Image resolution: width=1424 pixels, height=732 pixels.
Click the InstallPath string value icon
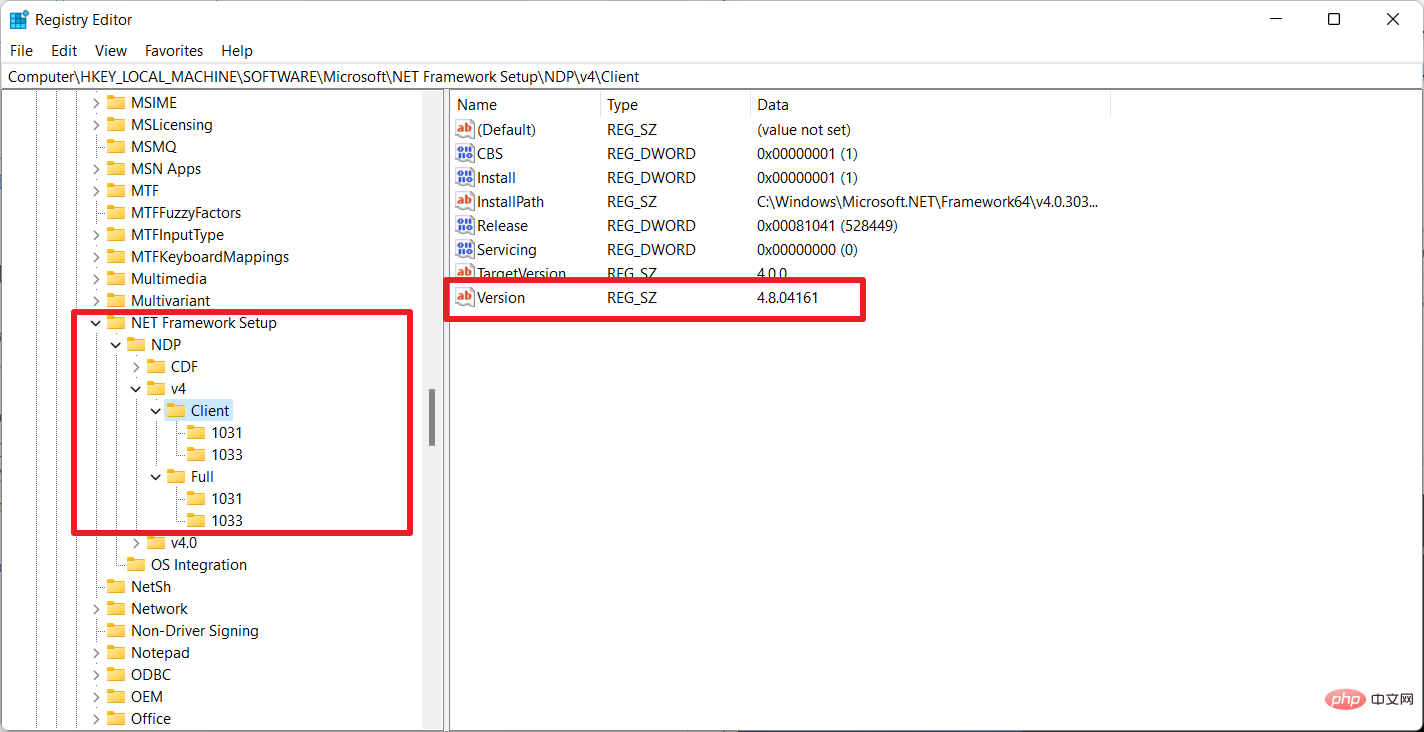pyautogui.click(x=464, y=201)
